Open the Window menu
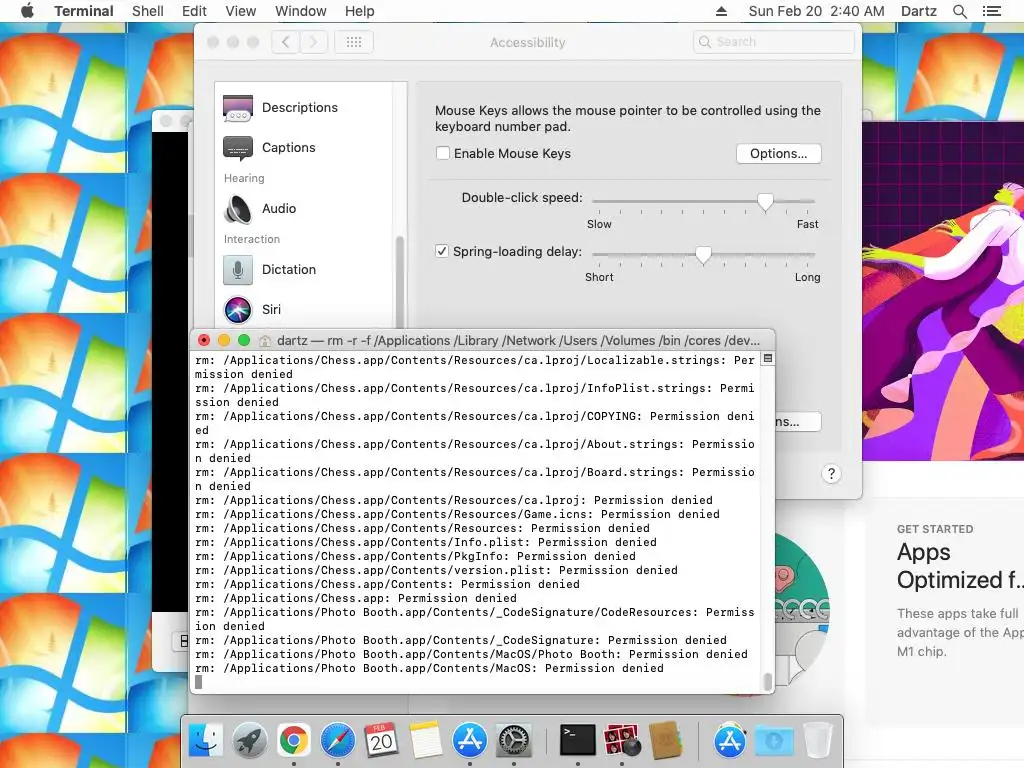 (x=300, y=11)
